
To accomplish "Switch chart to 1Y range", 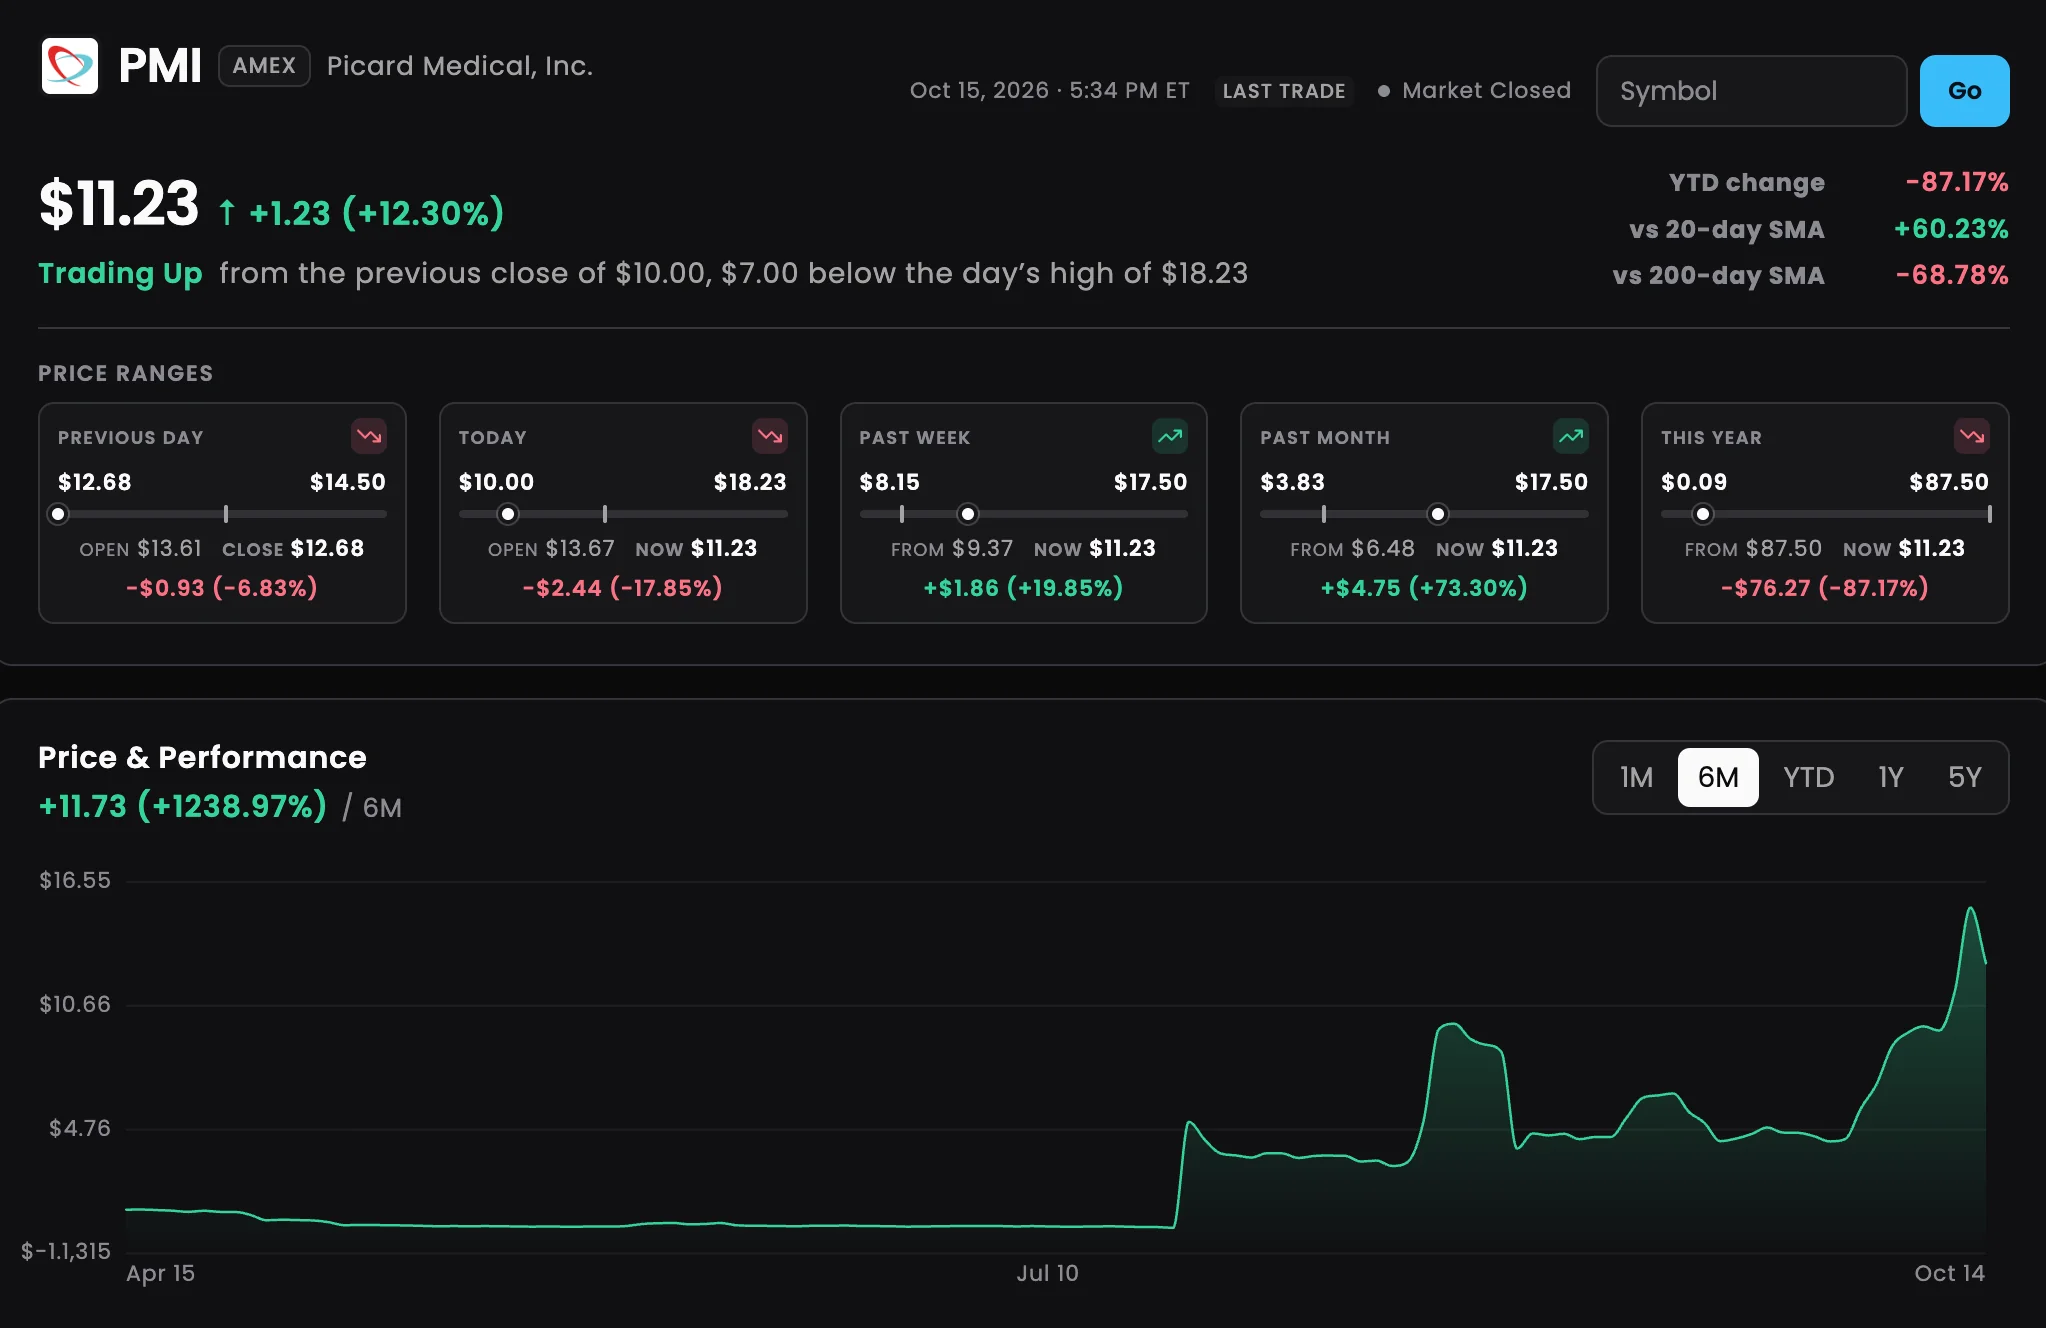I will pos(1890,777).
